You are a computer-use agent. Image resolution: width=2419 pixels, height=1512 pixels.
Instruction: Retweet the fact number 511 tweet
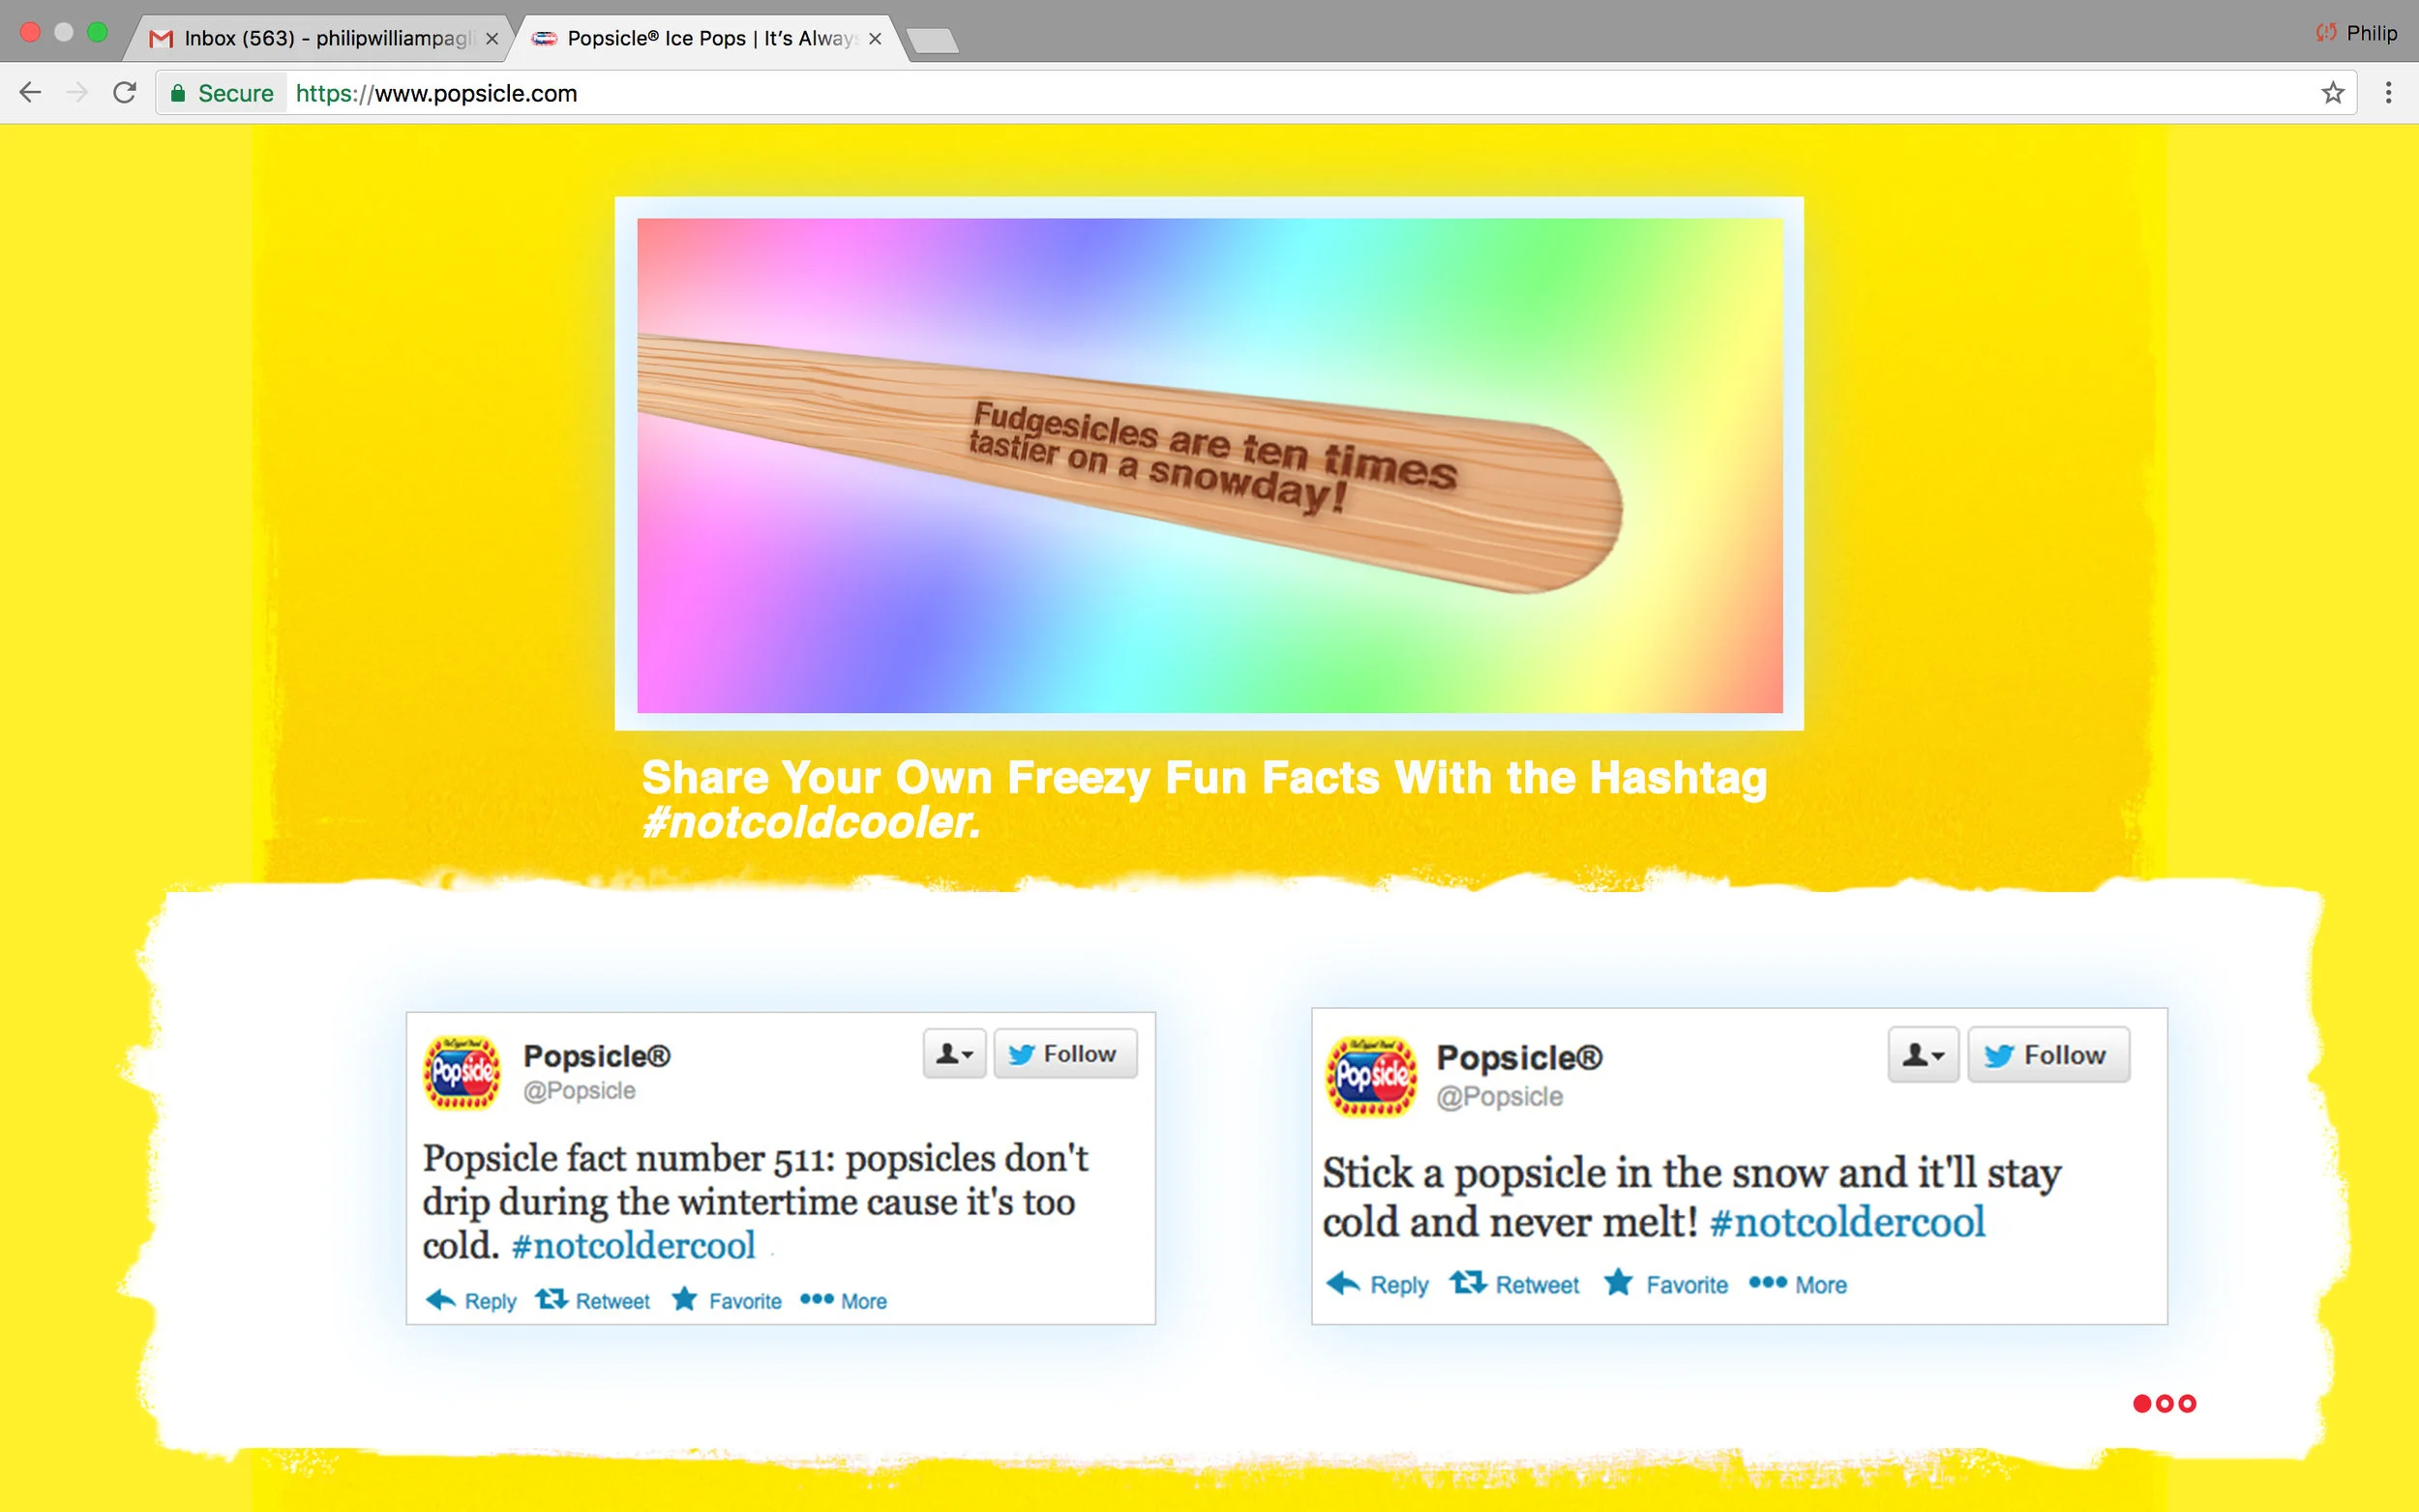(x=592, y=1300)
